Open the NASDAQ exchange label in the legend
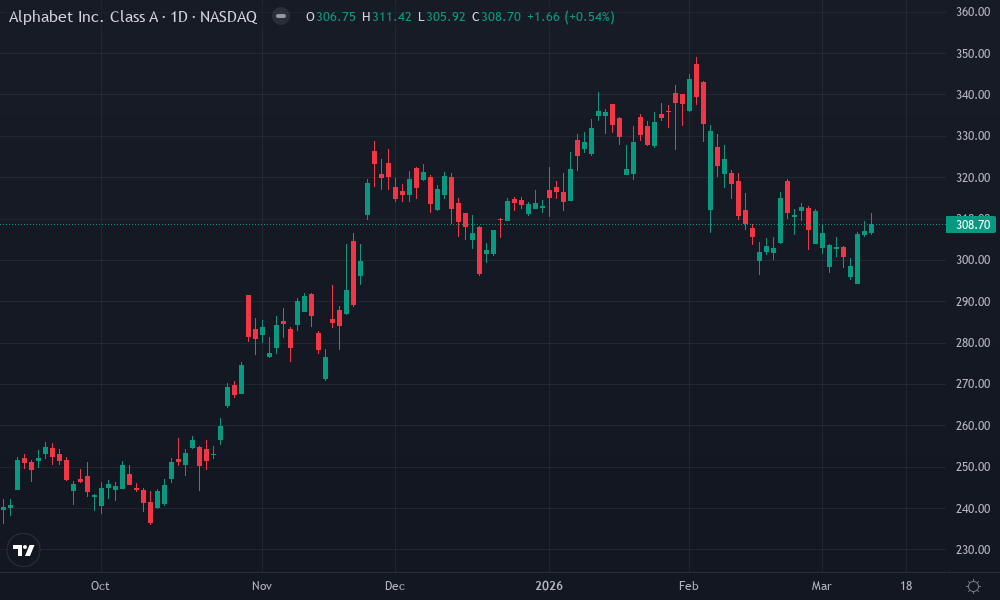Viewport: 1000px width, 600px height. tap(231, 17)
